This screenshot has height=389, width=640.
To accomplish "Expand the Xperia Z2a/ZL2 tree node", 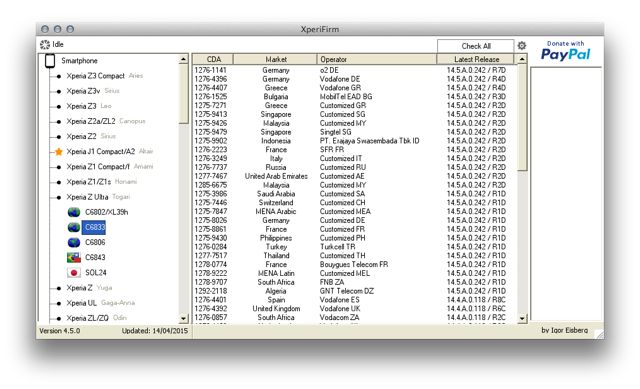I will point(59,122).
